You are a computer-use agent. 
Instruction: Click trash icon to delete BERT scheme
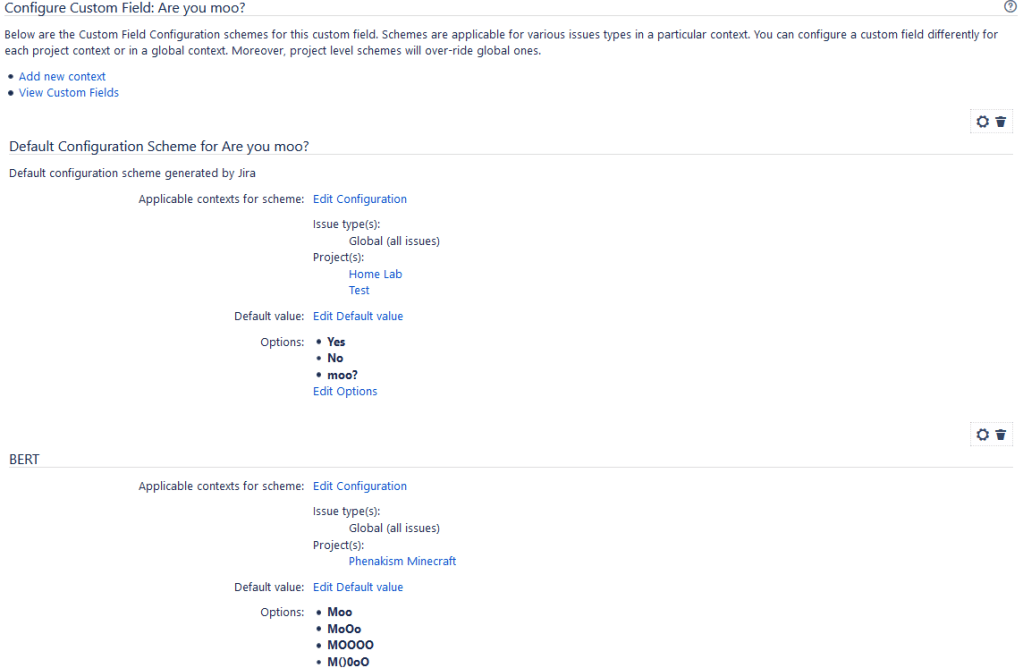[1001, 435]
